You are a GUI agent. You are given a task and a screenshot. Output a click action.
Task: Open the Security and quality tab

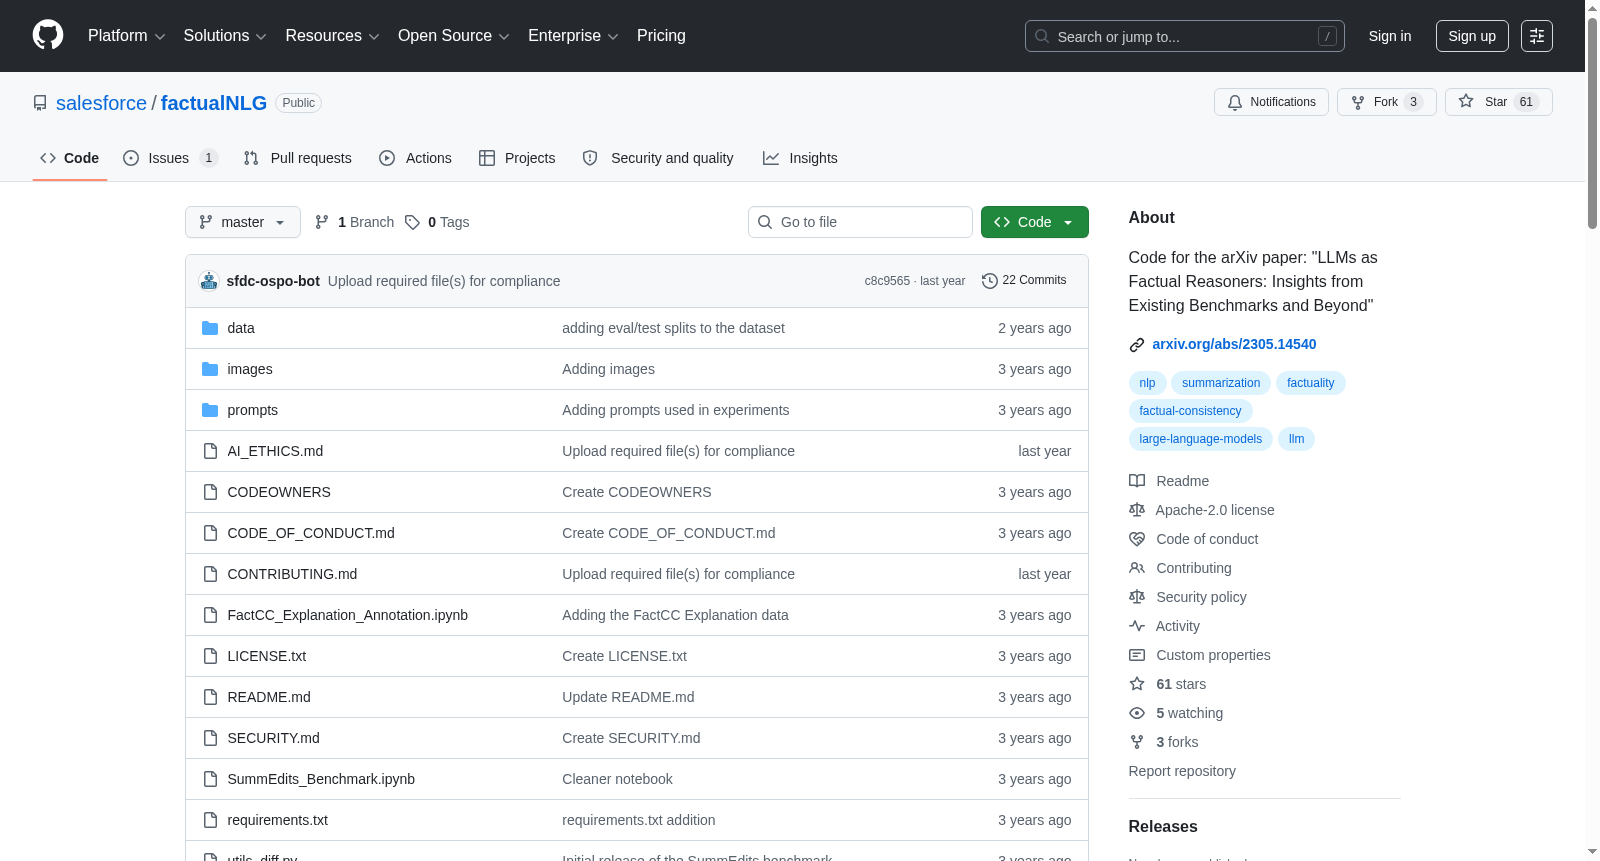click(x=658, y=158)
